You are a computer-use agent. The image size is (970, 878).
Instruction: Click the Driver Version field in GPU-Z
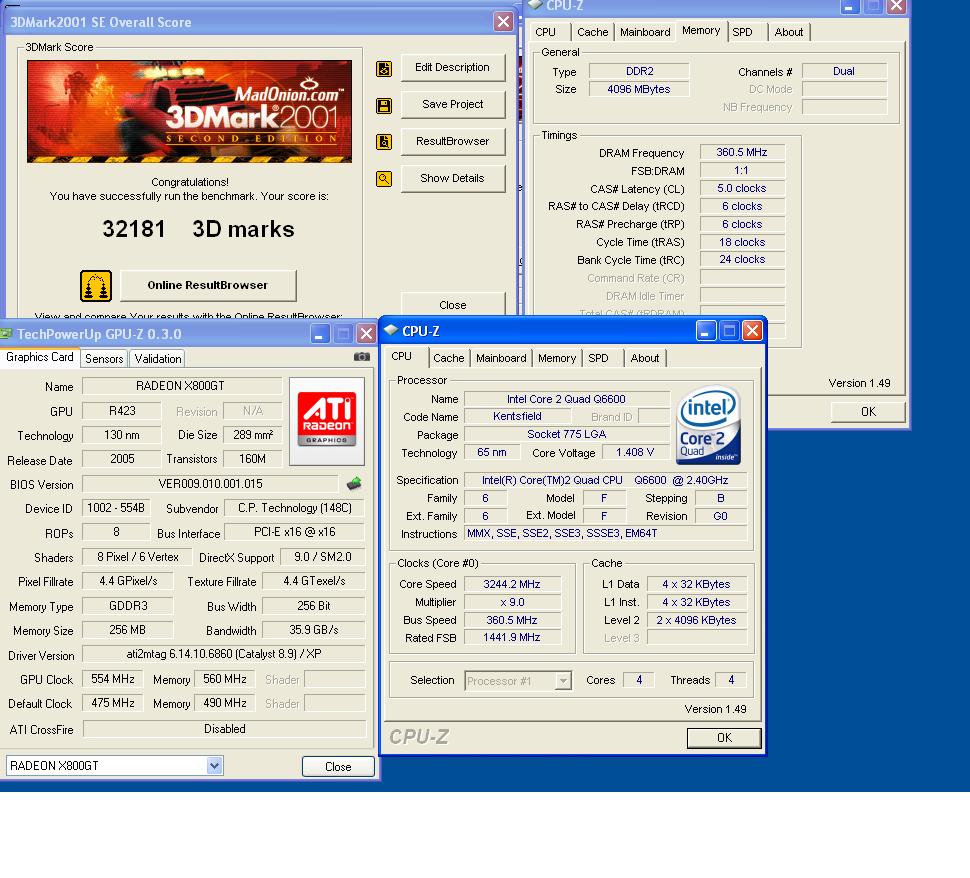(x=224, y=654)
